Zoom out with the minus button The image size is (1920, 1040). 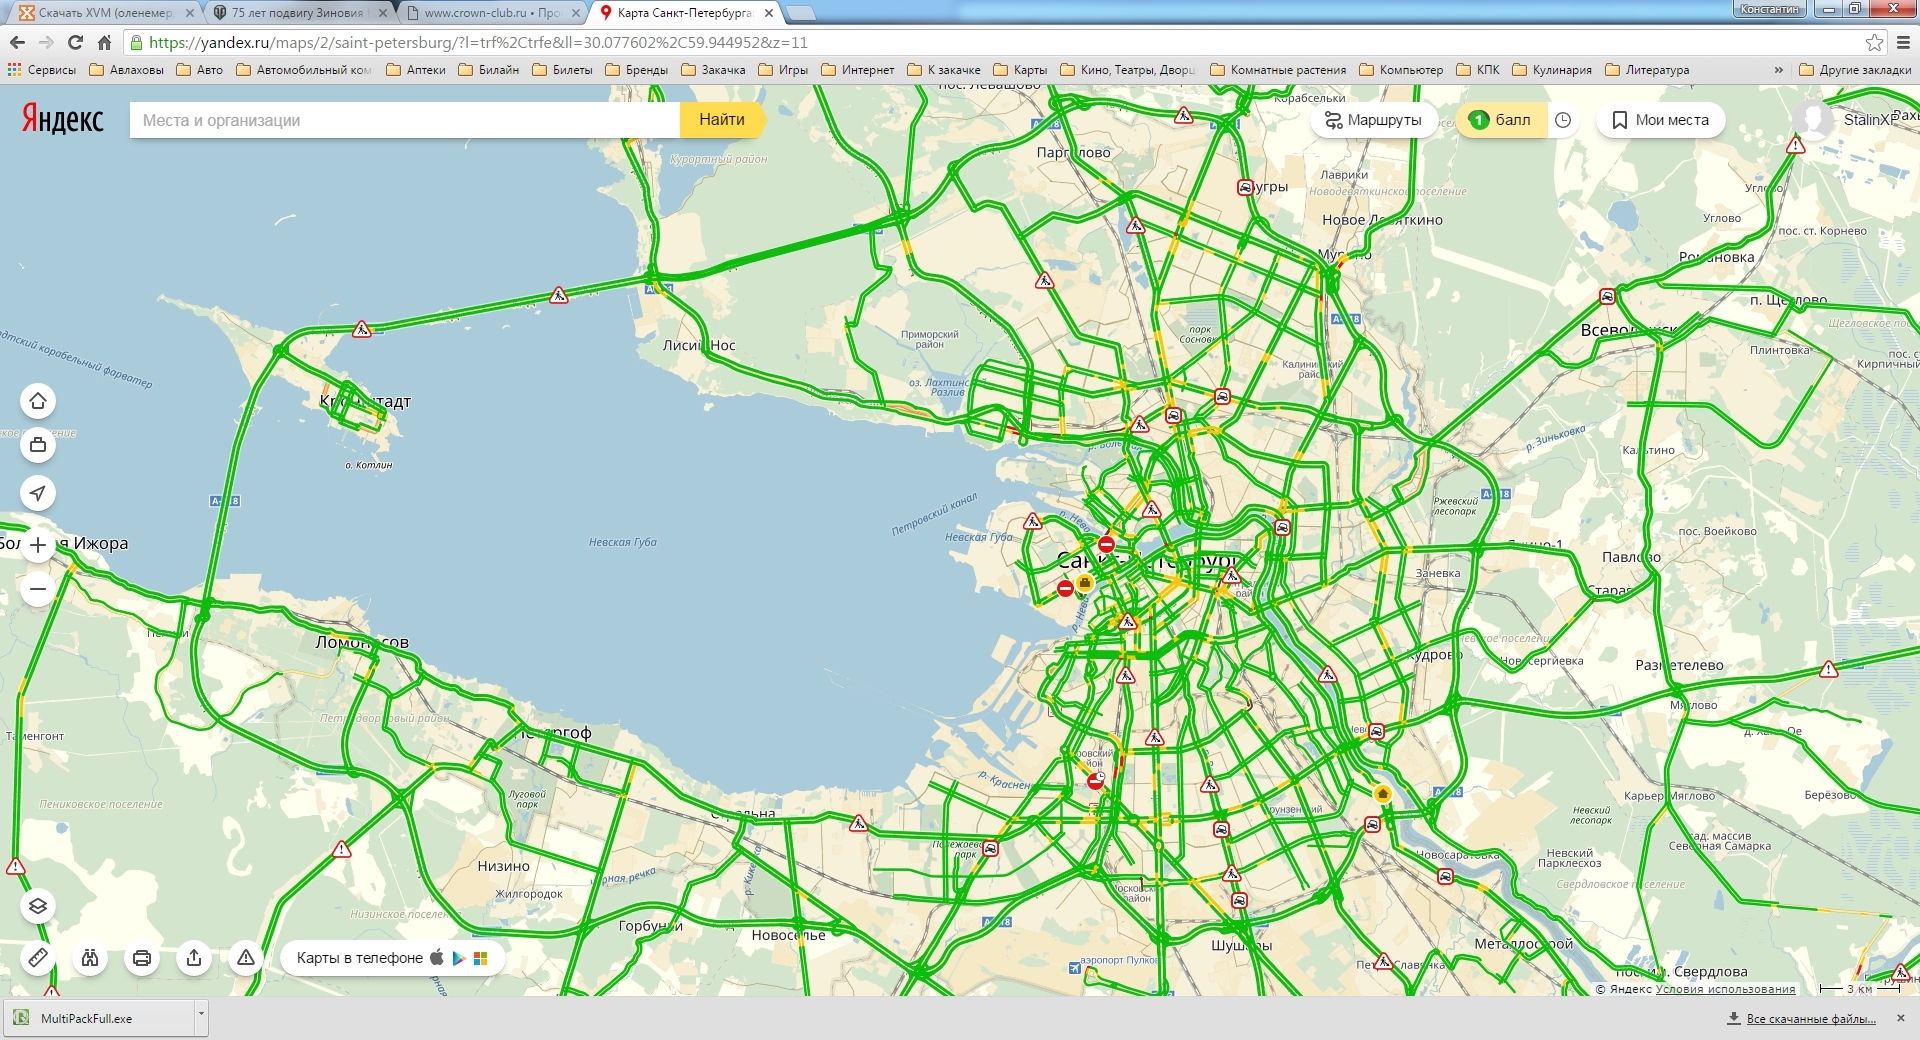(38, 589)
